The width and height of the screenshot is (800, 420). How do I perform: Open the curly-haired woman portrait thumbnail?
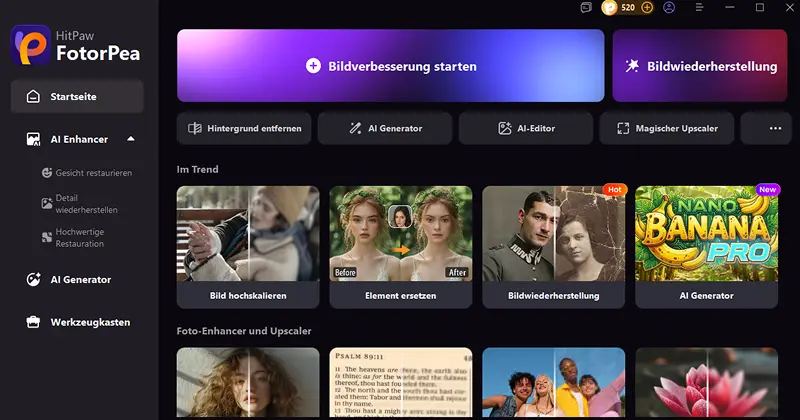[x=248, y=383]
